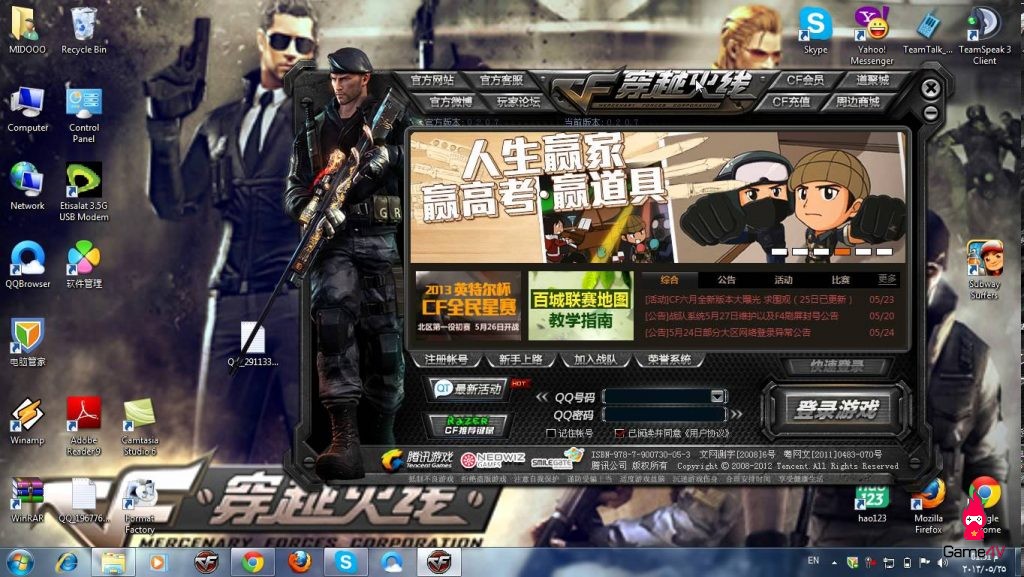This screenshot has height=577, width=1024.
Task: Open the Skype desktop shortcut
Action: 816,31
